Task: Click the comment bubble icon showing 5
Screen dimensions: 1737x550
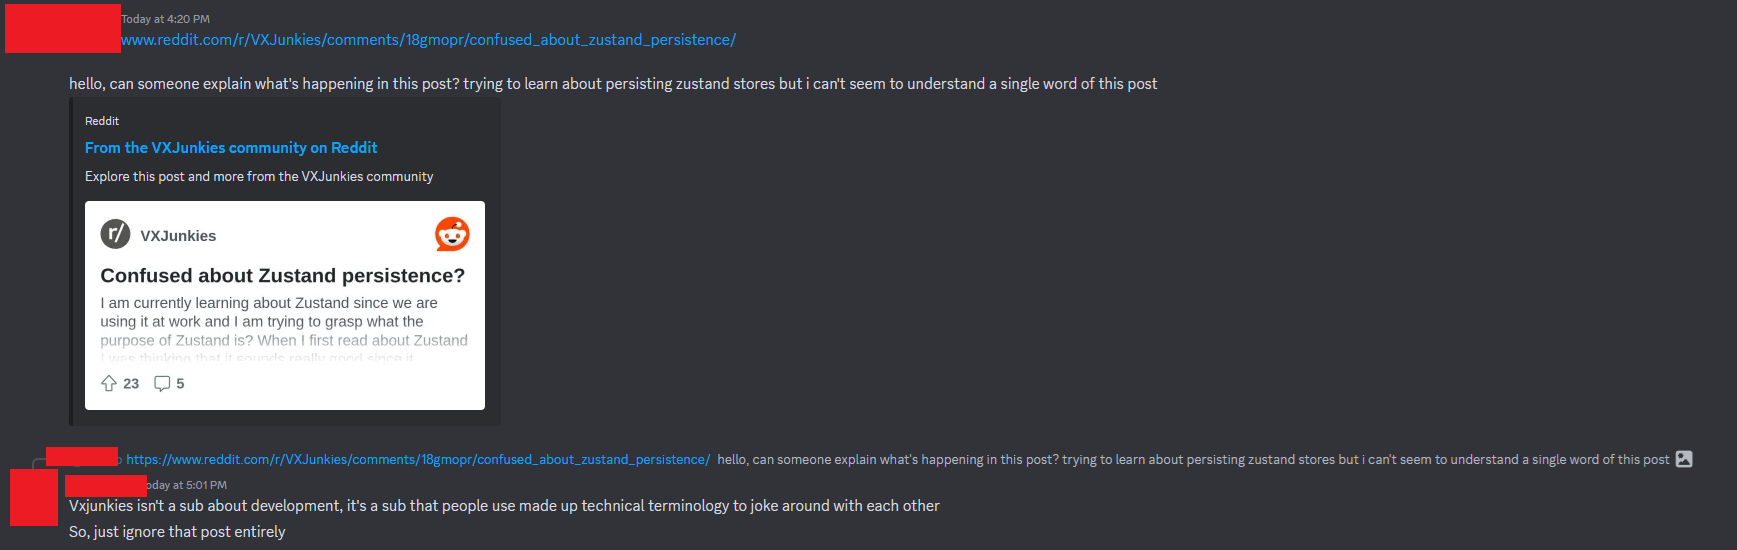Action: coord(162,383)
